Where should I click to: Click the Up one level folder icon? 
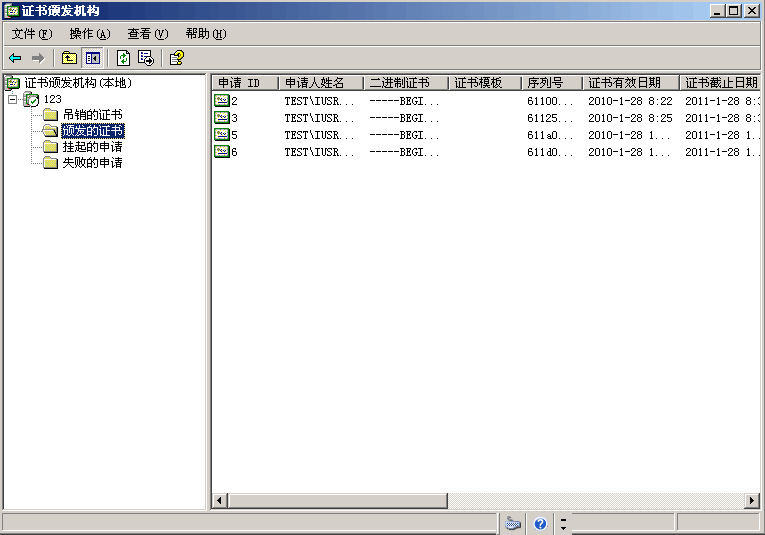click(69, 58)
